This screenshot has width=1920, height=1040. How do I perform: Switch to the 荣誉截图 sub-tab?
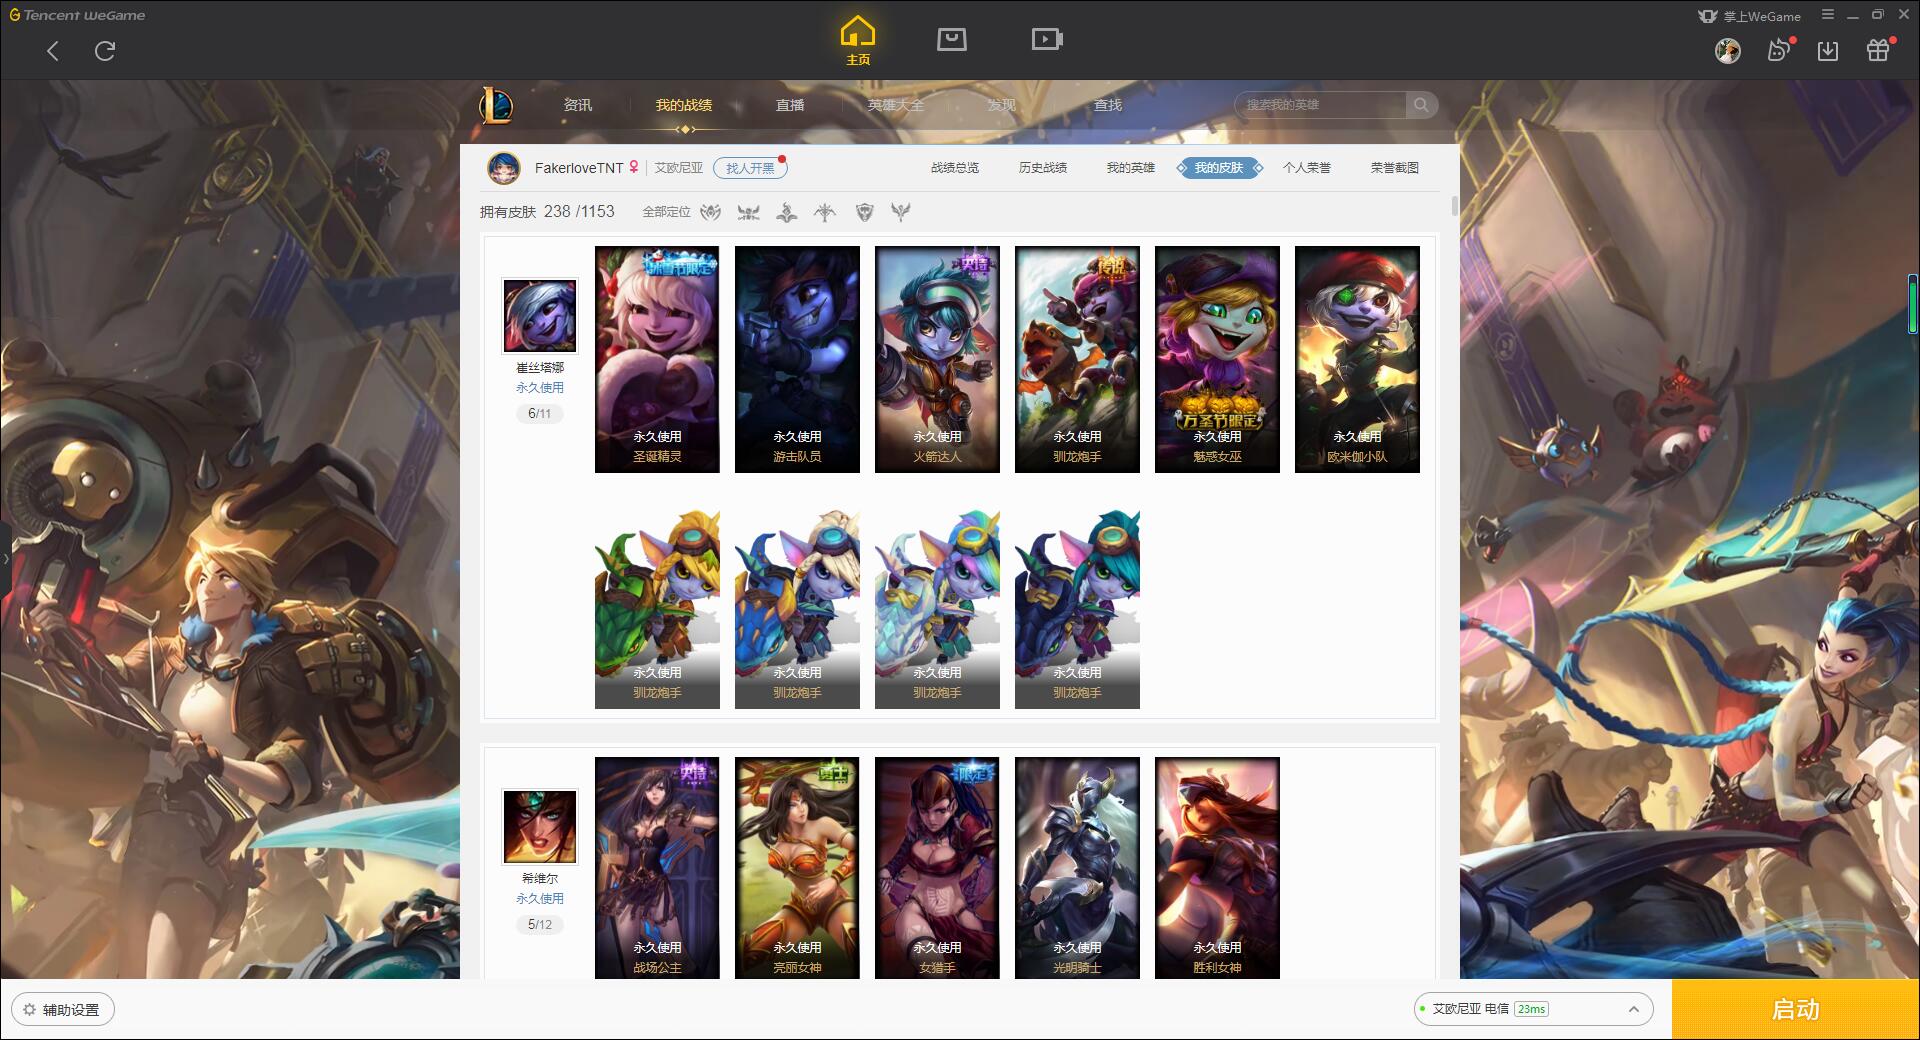[1395, 168]
